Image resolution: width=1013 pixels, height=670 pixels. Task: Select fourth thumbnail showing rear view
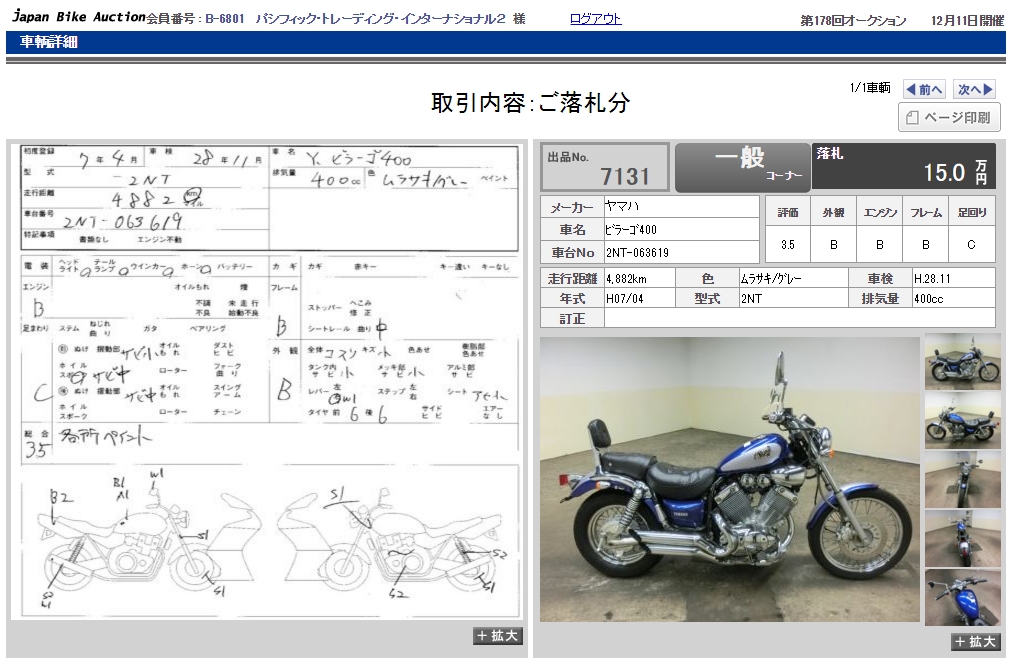click(962, 538)
